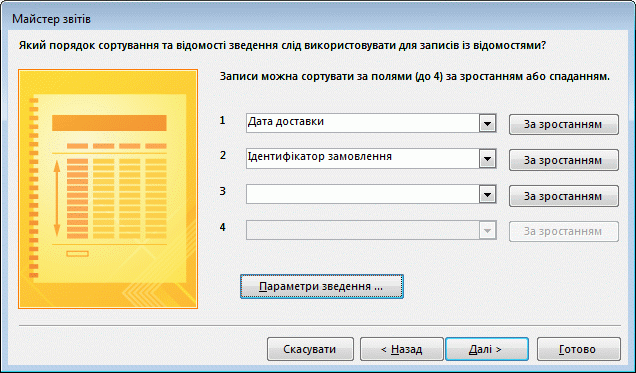The image size is (636, 373).
Task: Click the 'Дата доставки' combo box field
Action: pos(371,123)
